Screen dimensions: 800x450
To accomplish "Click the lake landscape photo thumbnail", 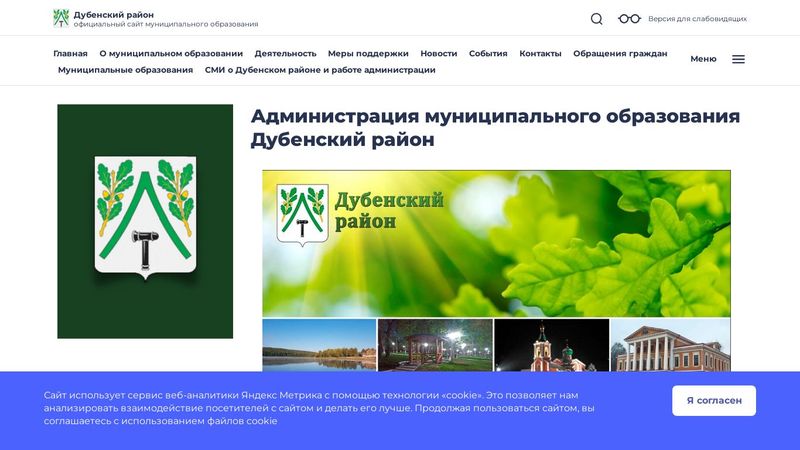I will [x=319, y=345].
